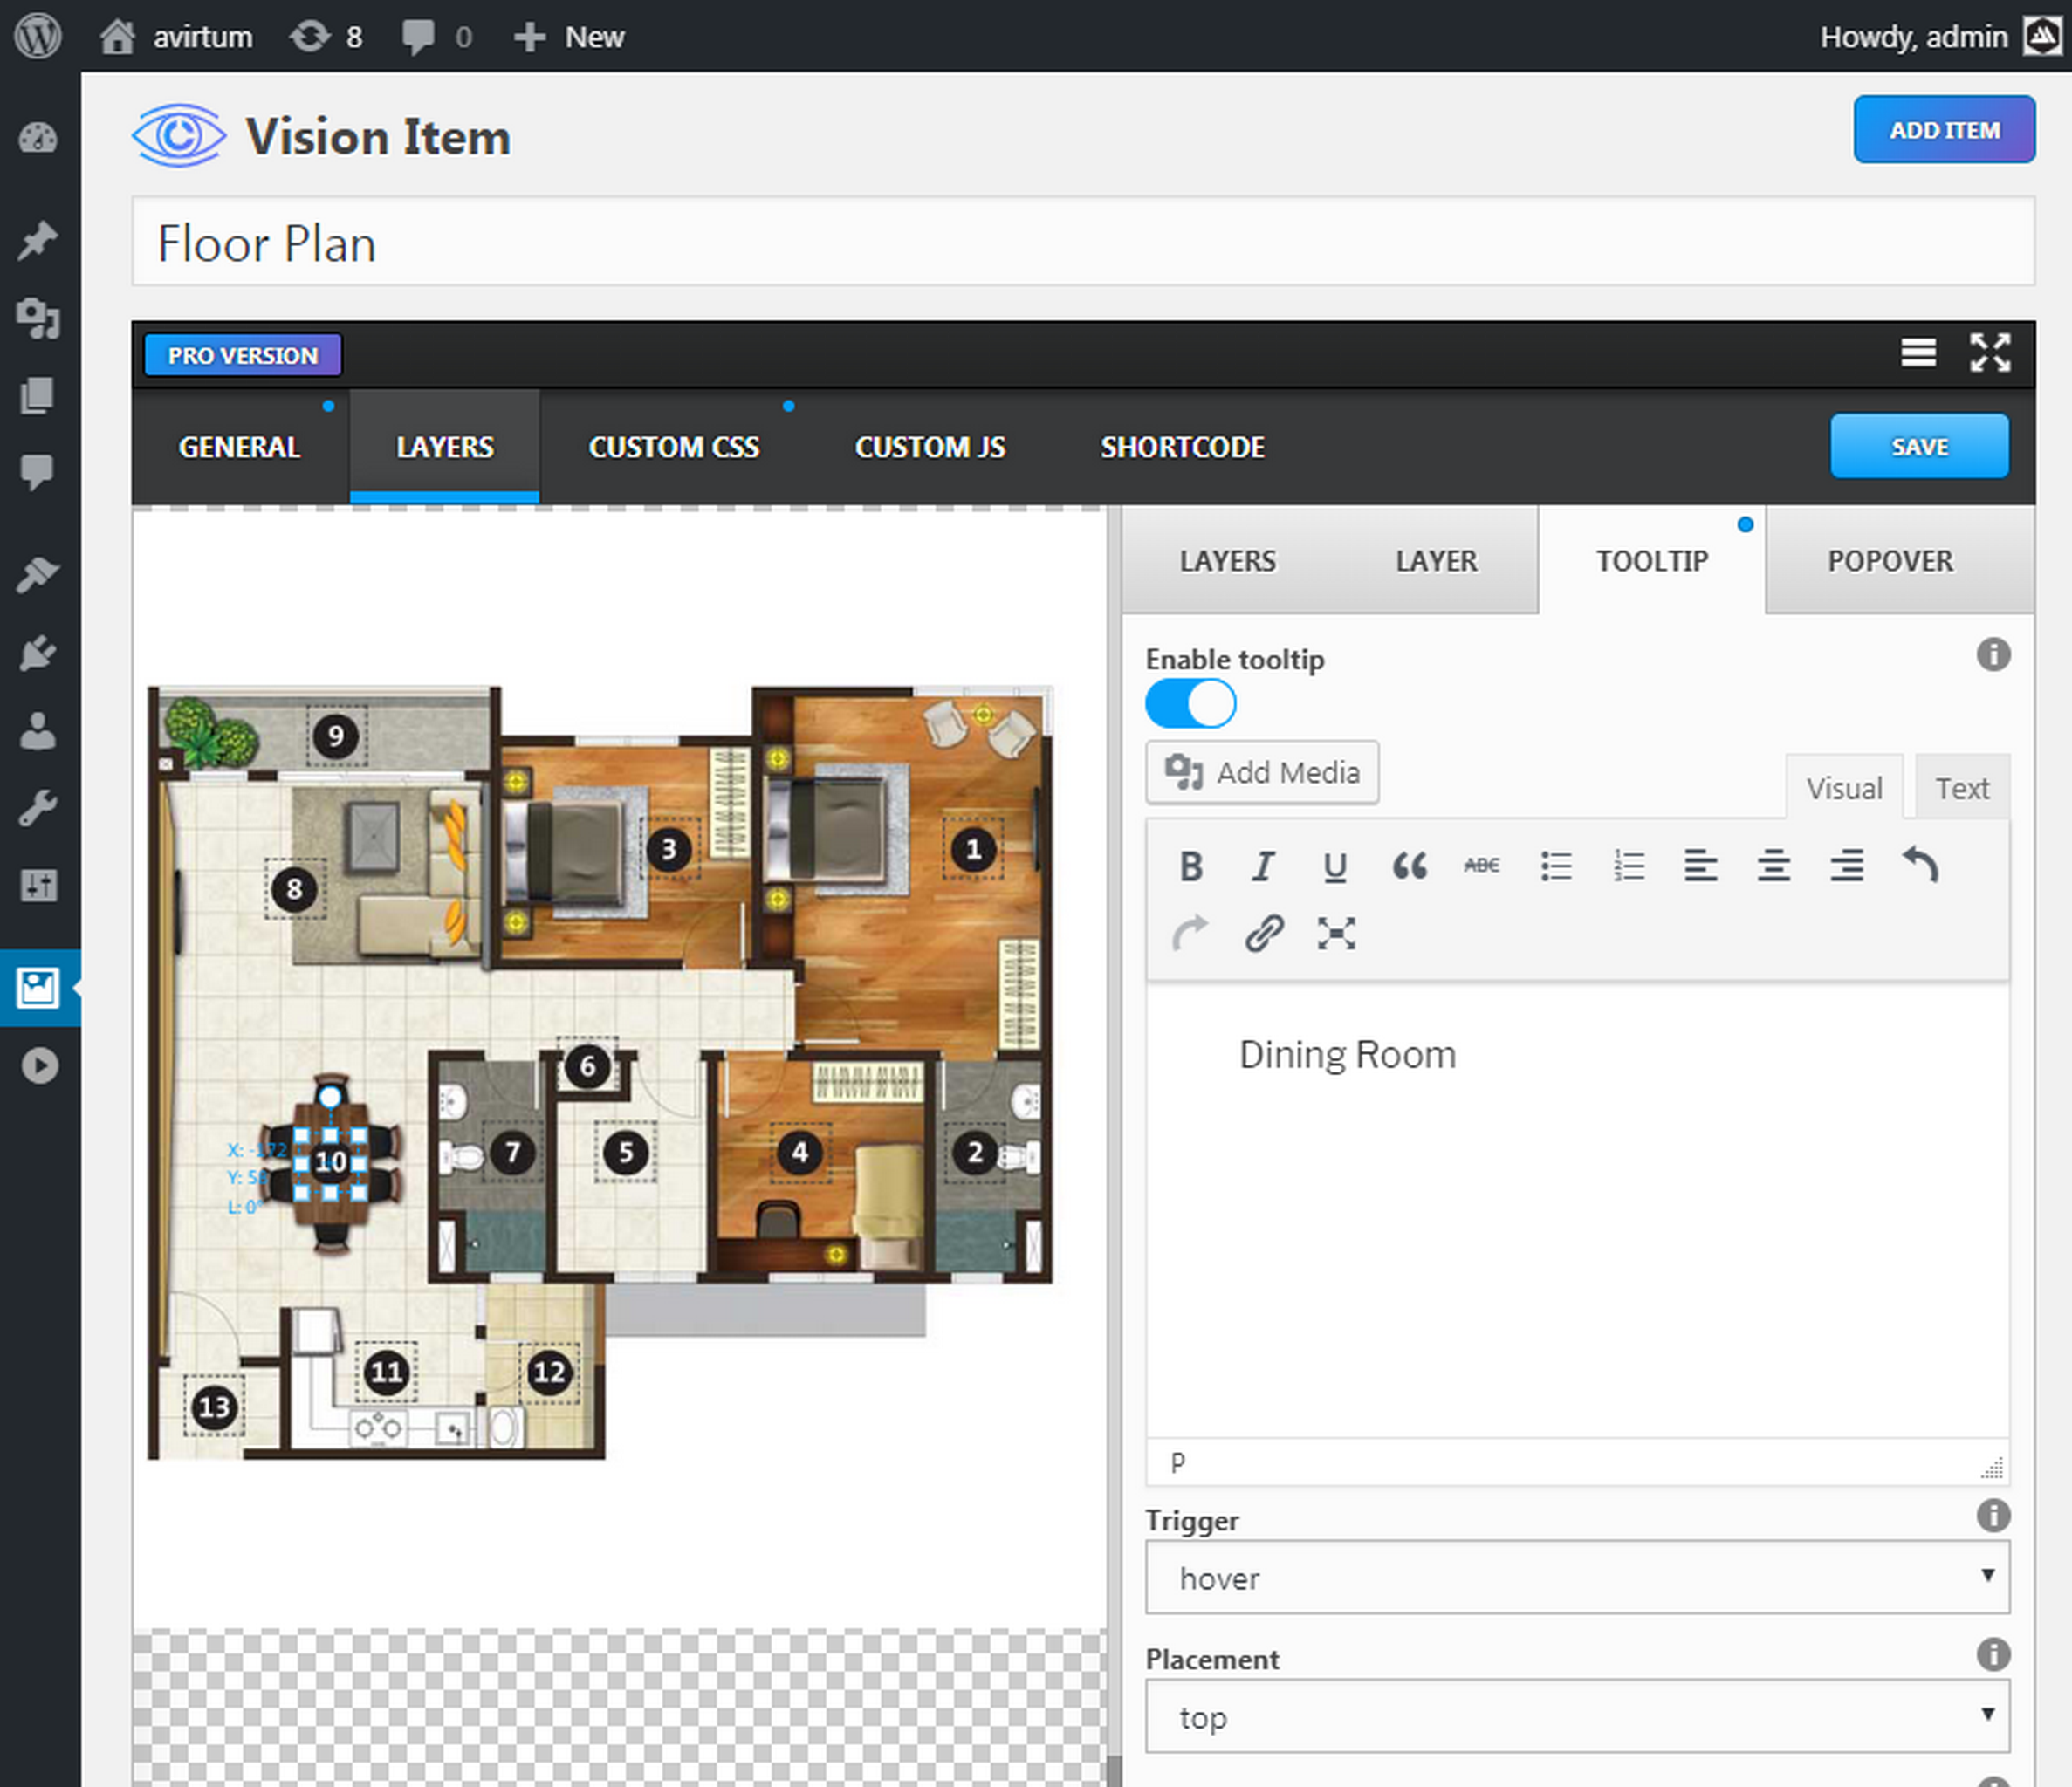The width and height of the screenshot is (2072, 1787).
Task: Open Posts pin icon in sidebar
Action: pyautogui.click(x=38, y=240)
